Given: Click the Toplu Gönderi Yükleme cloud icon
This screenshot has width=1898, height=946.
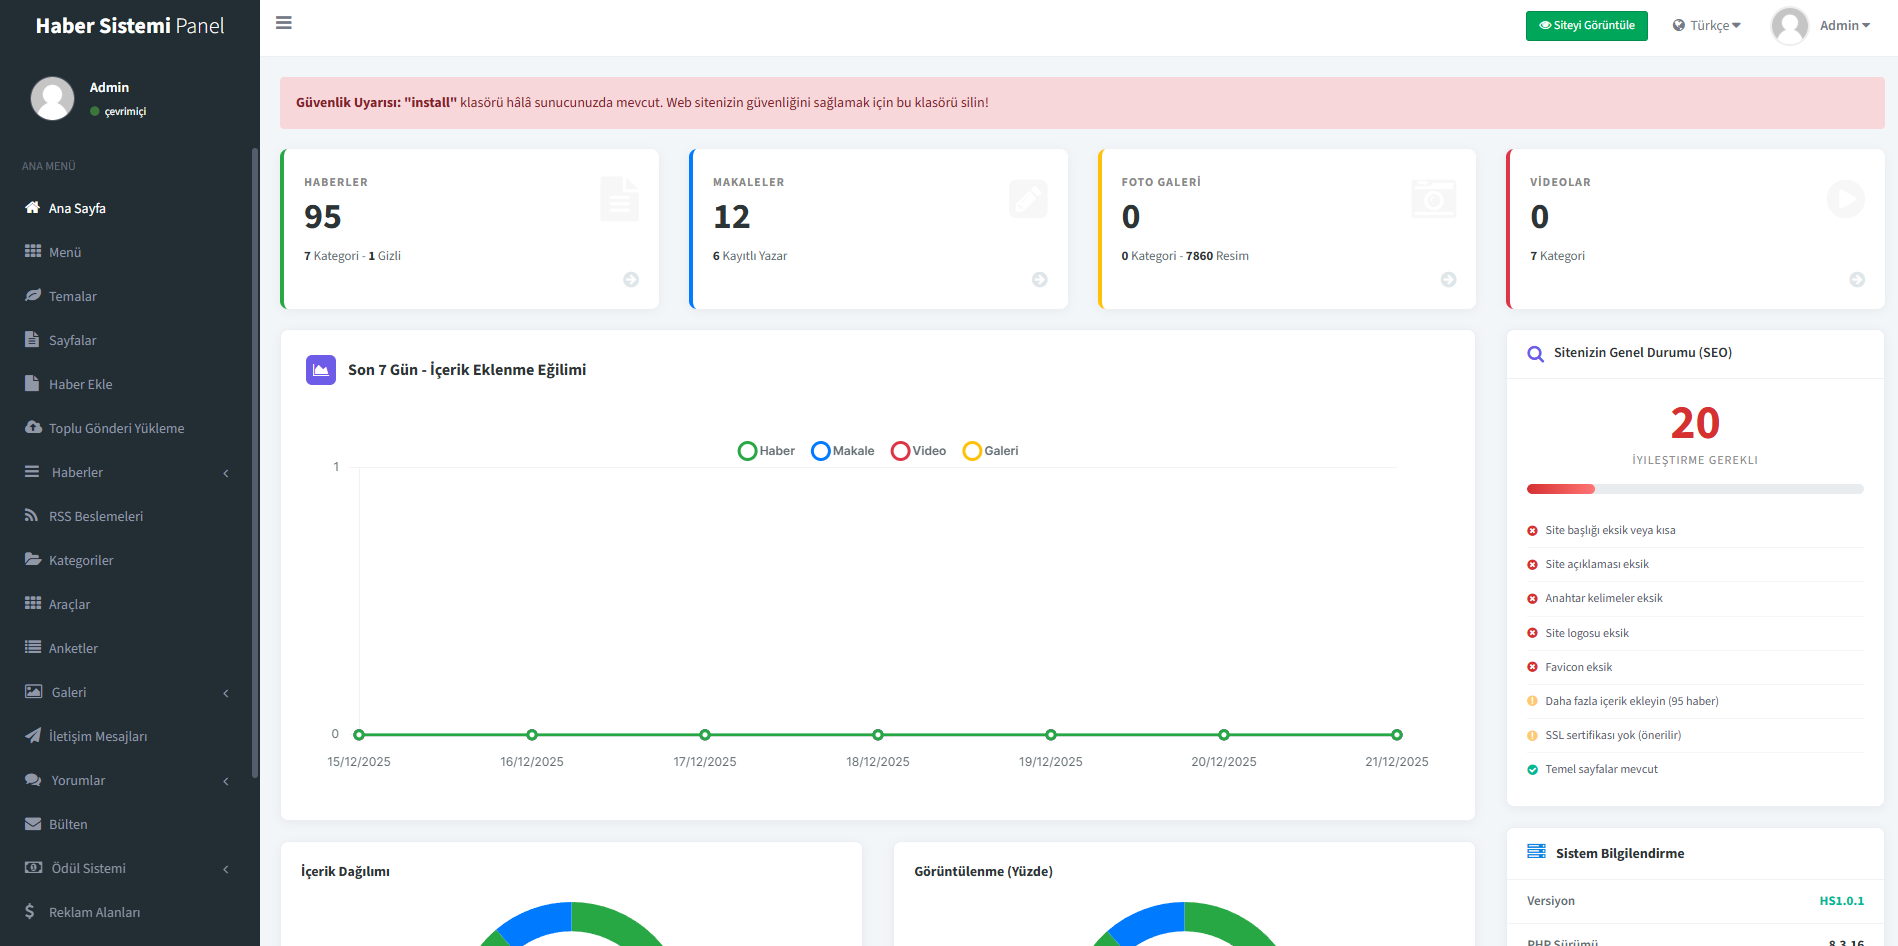Looking at the screenshot, I should 33,428.
